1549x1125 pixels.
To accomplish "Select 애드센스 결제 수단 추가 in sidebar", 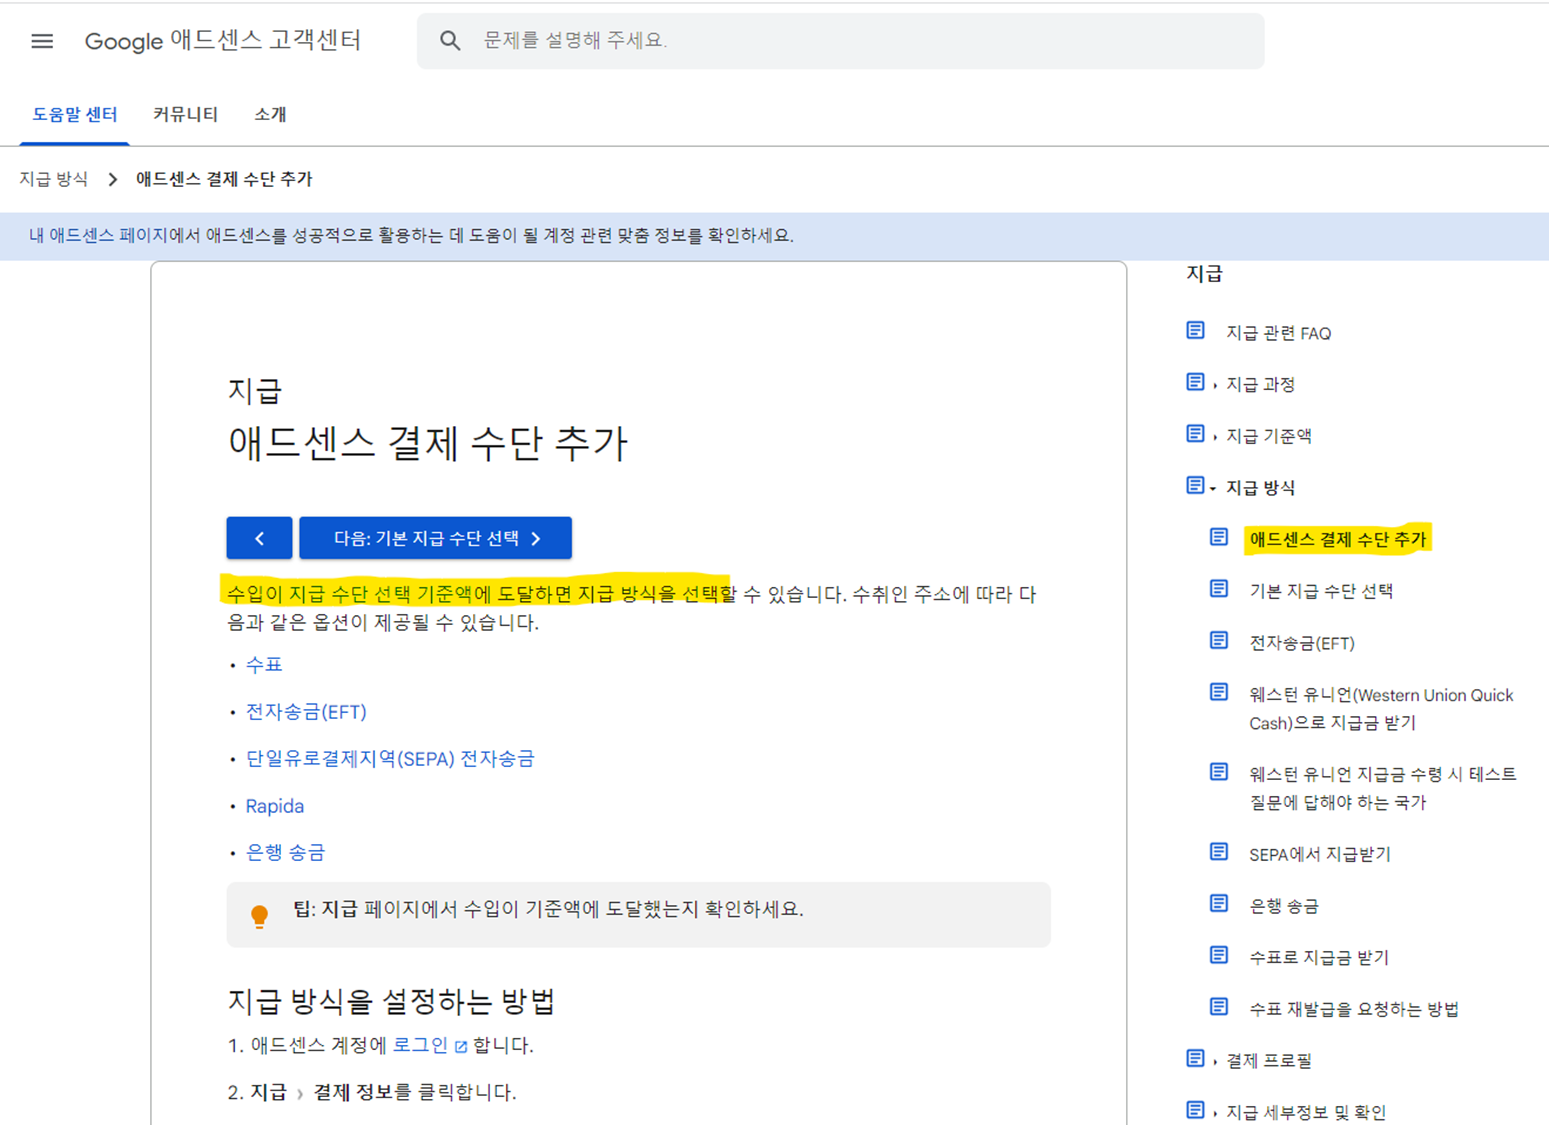I will click(x=1338, y=540).
